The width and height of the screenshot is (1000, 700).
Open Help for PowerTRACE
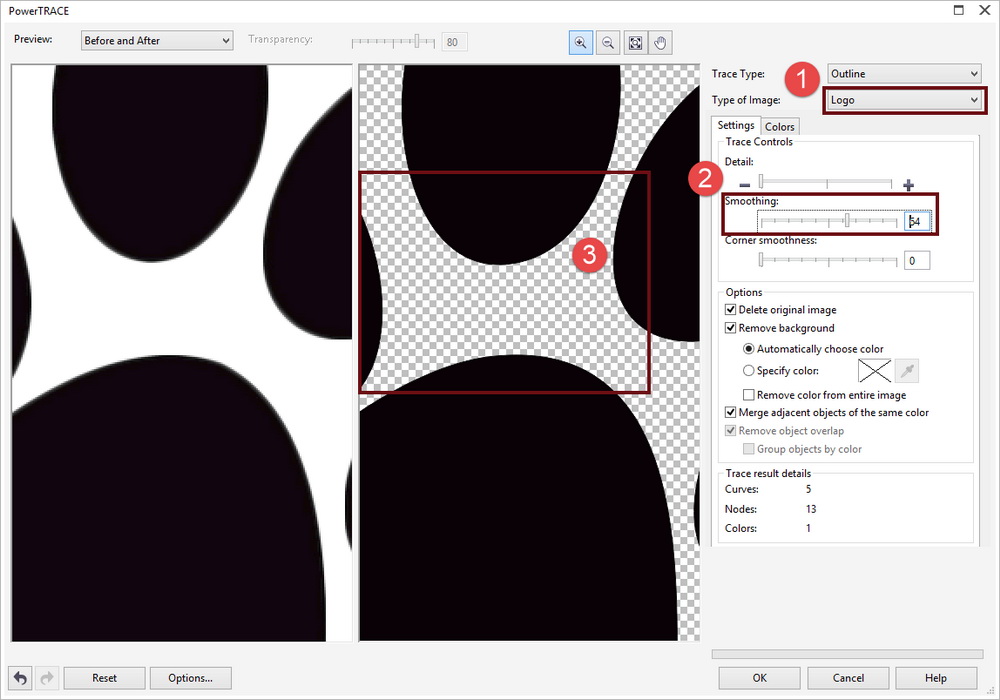[936, 678]
